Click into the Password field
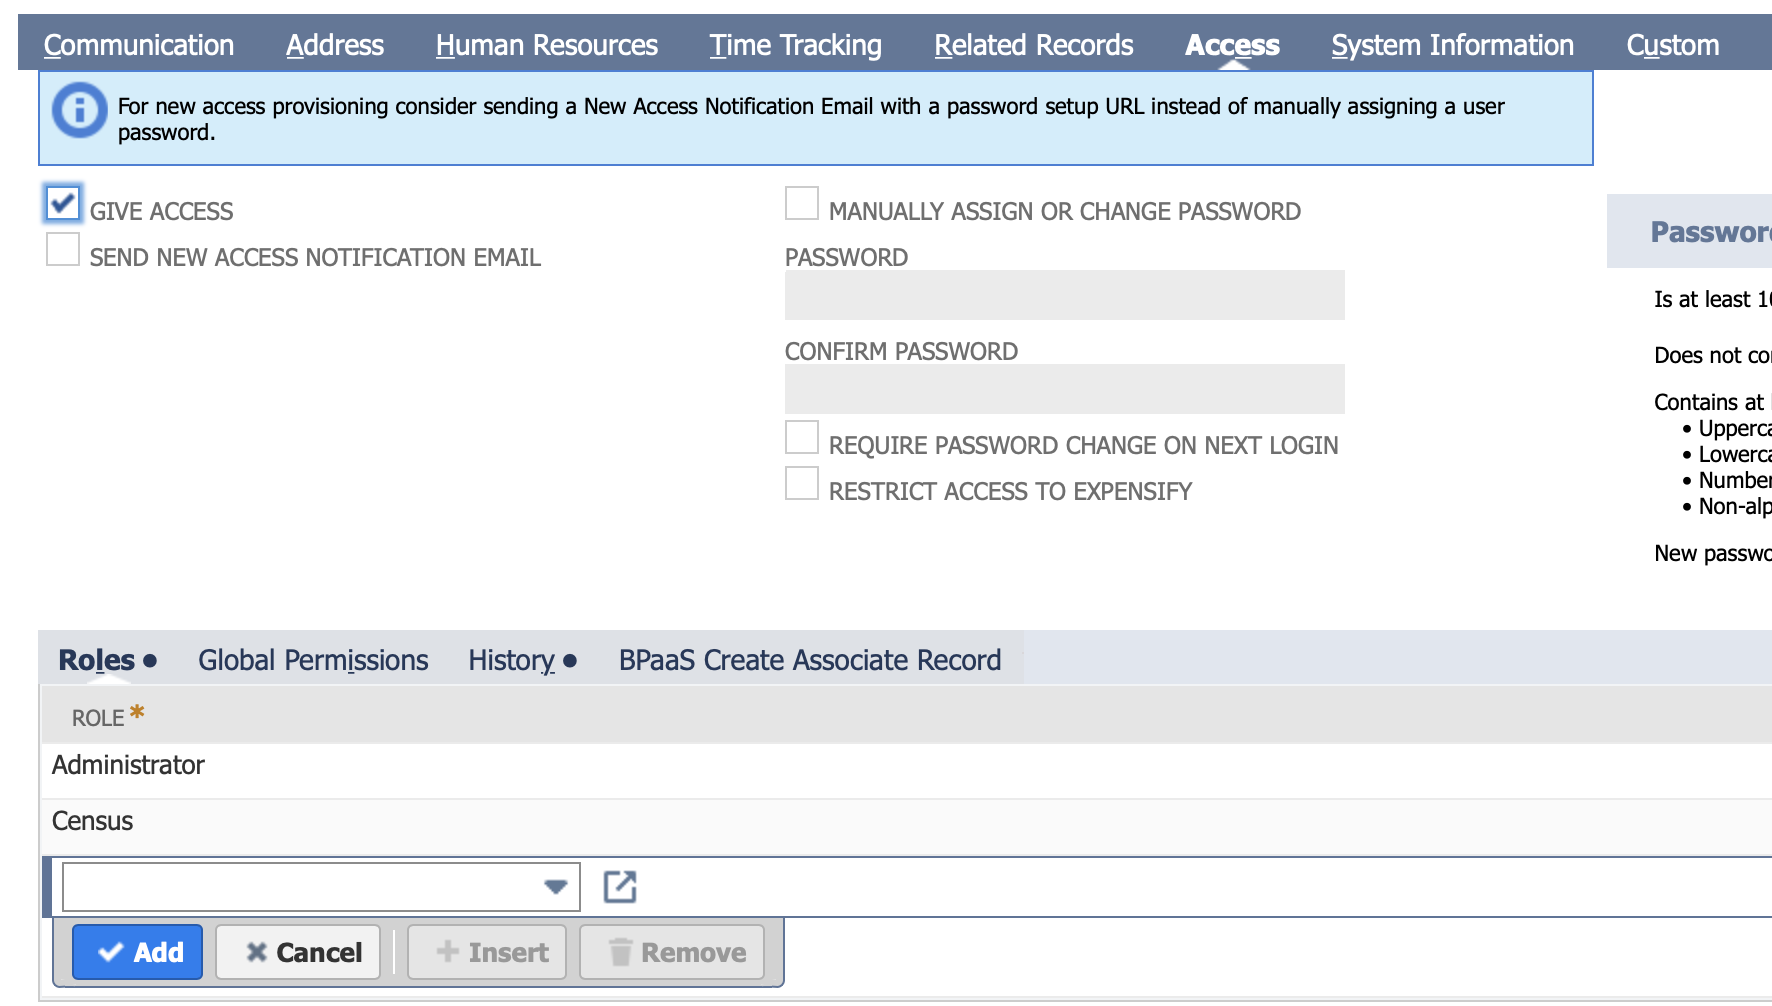The image size is (1772, 1006). point(1064,295)
